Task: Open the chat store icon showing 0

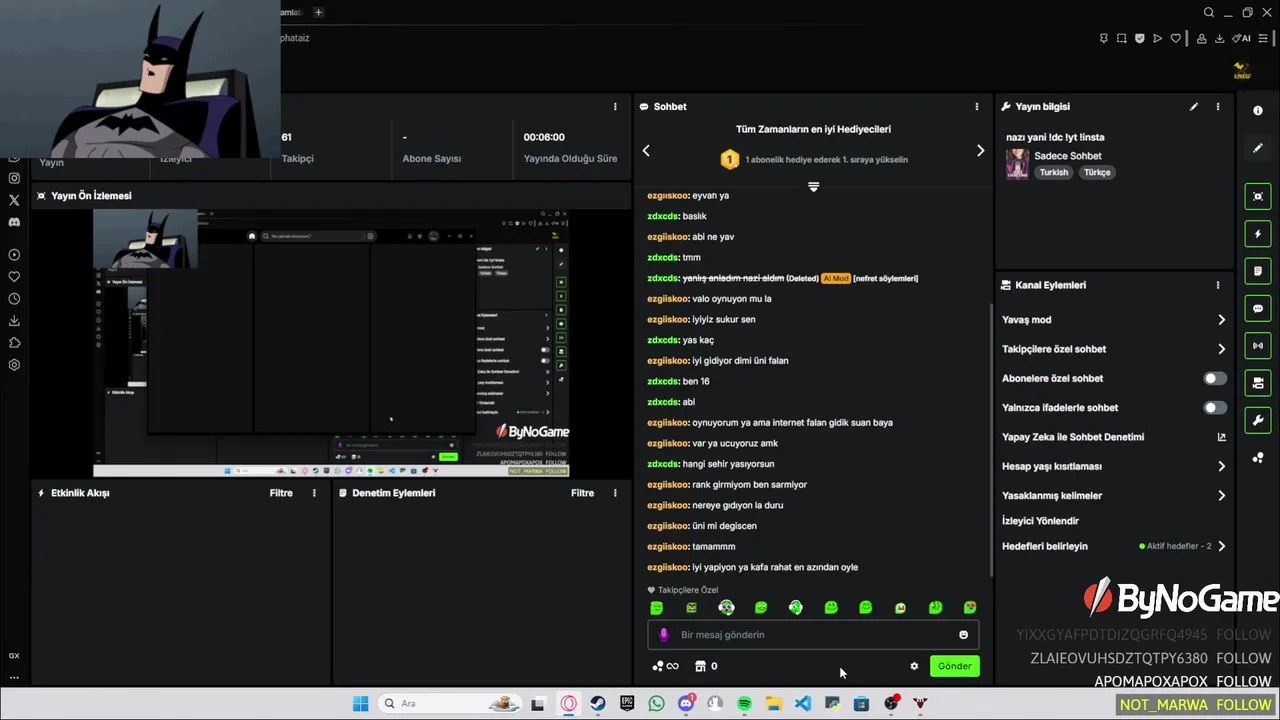Action: click(706, 666)
